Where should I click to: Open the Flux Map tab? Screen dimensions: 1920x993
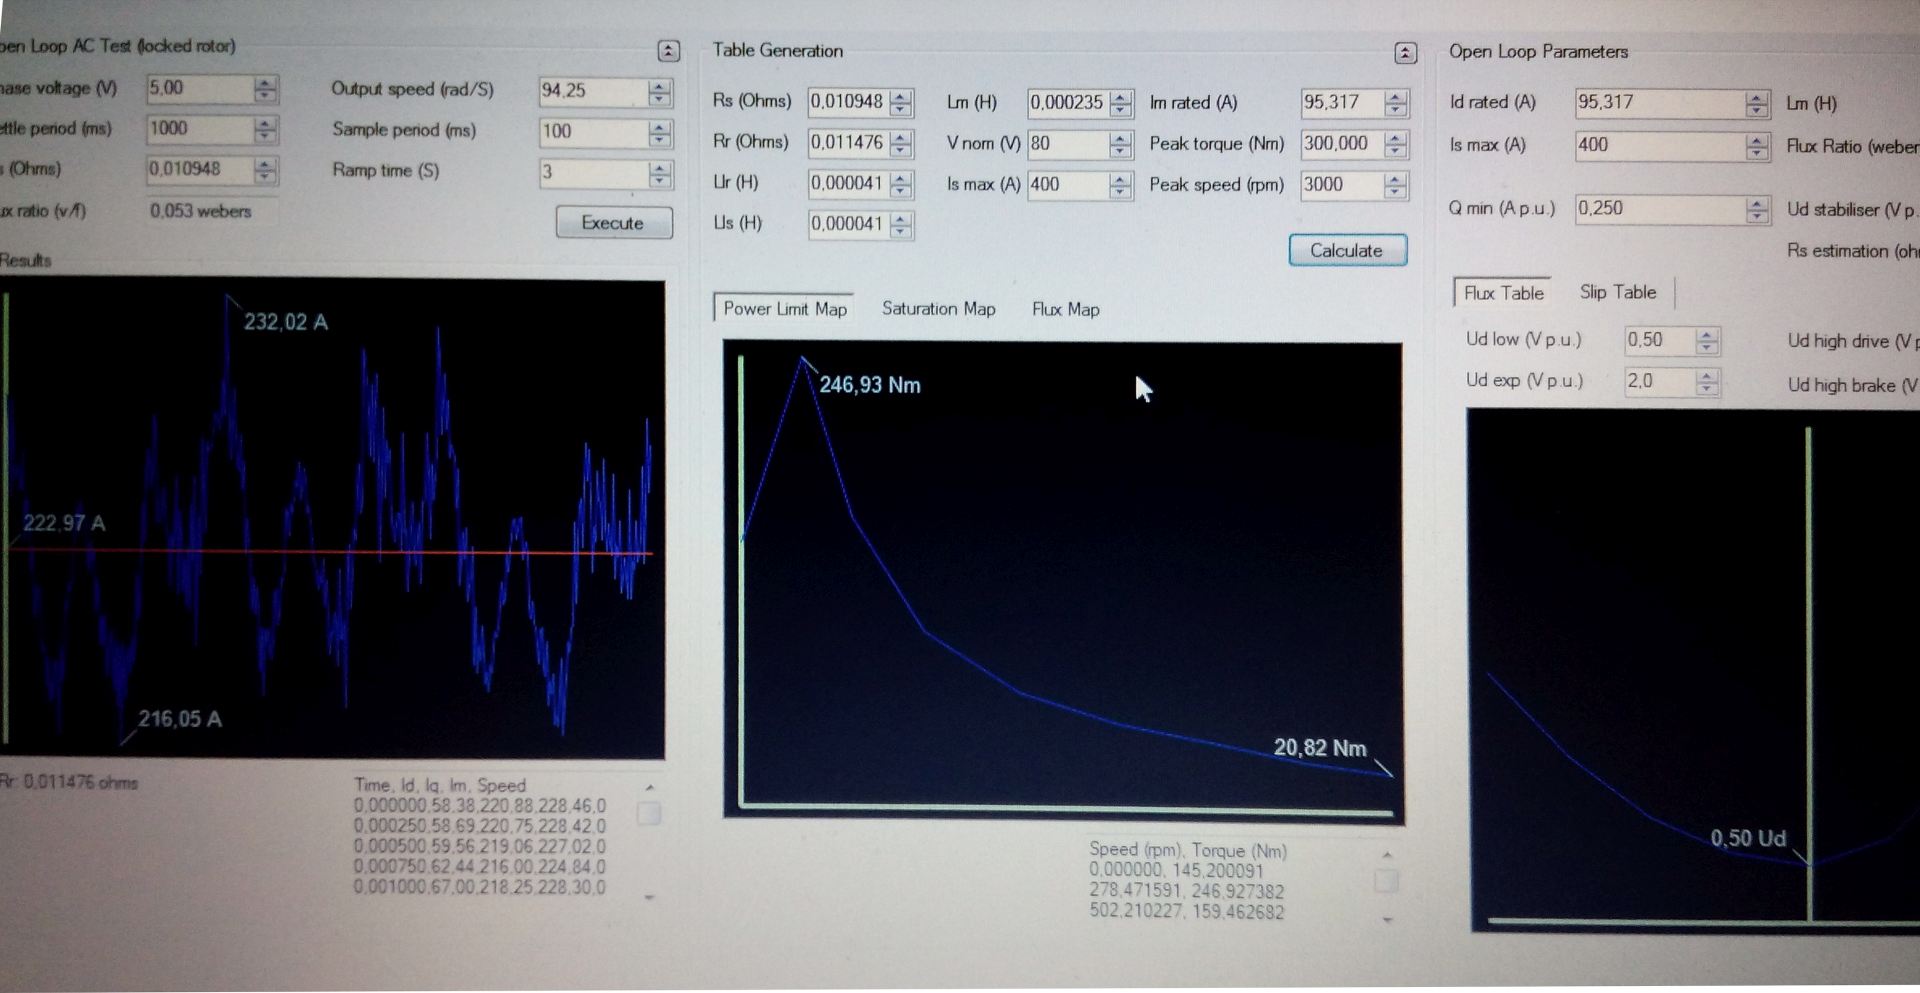click(1065, 310)
